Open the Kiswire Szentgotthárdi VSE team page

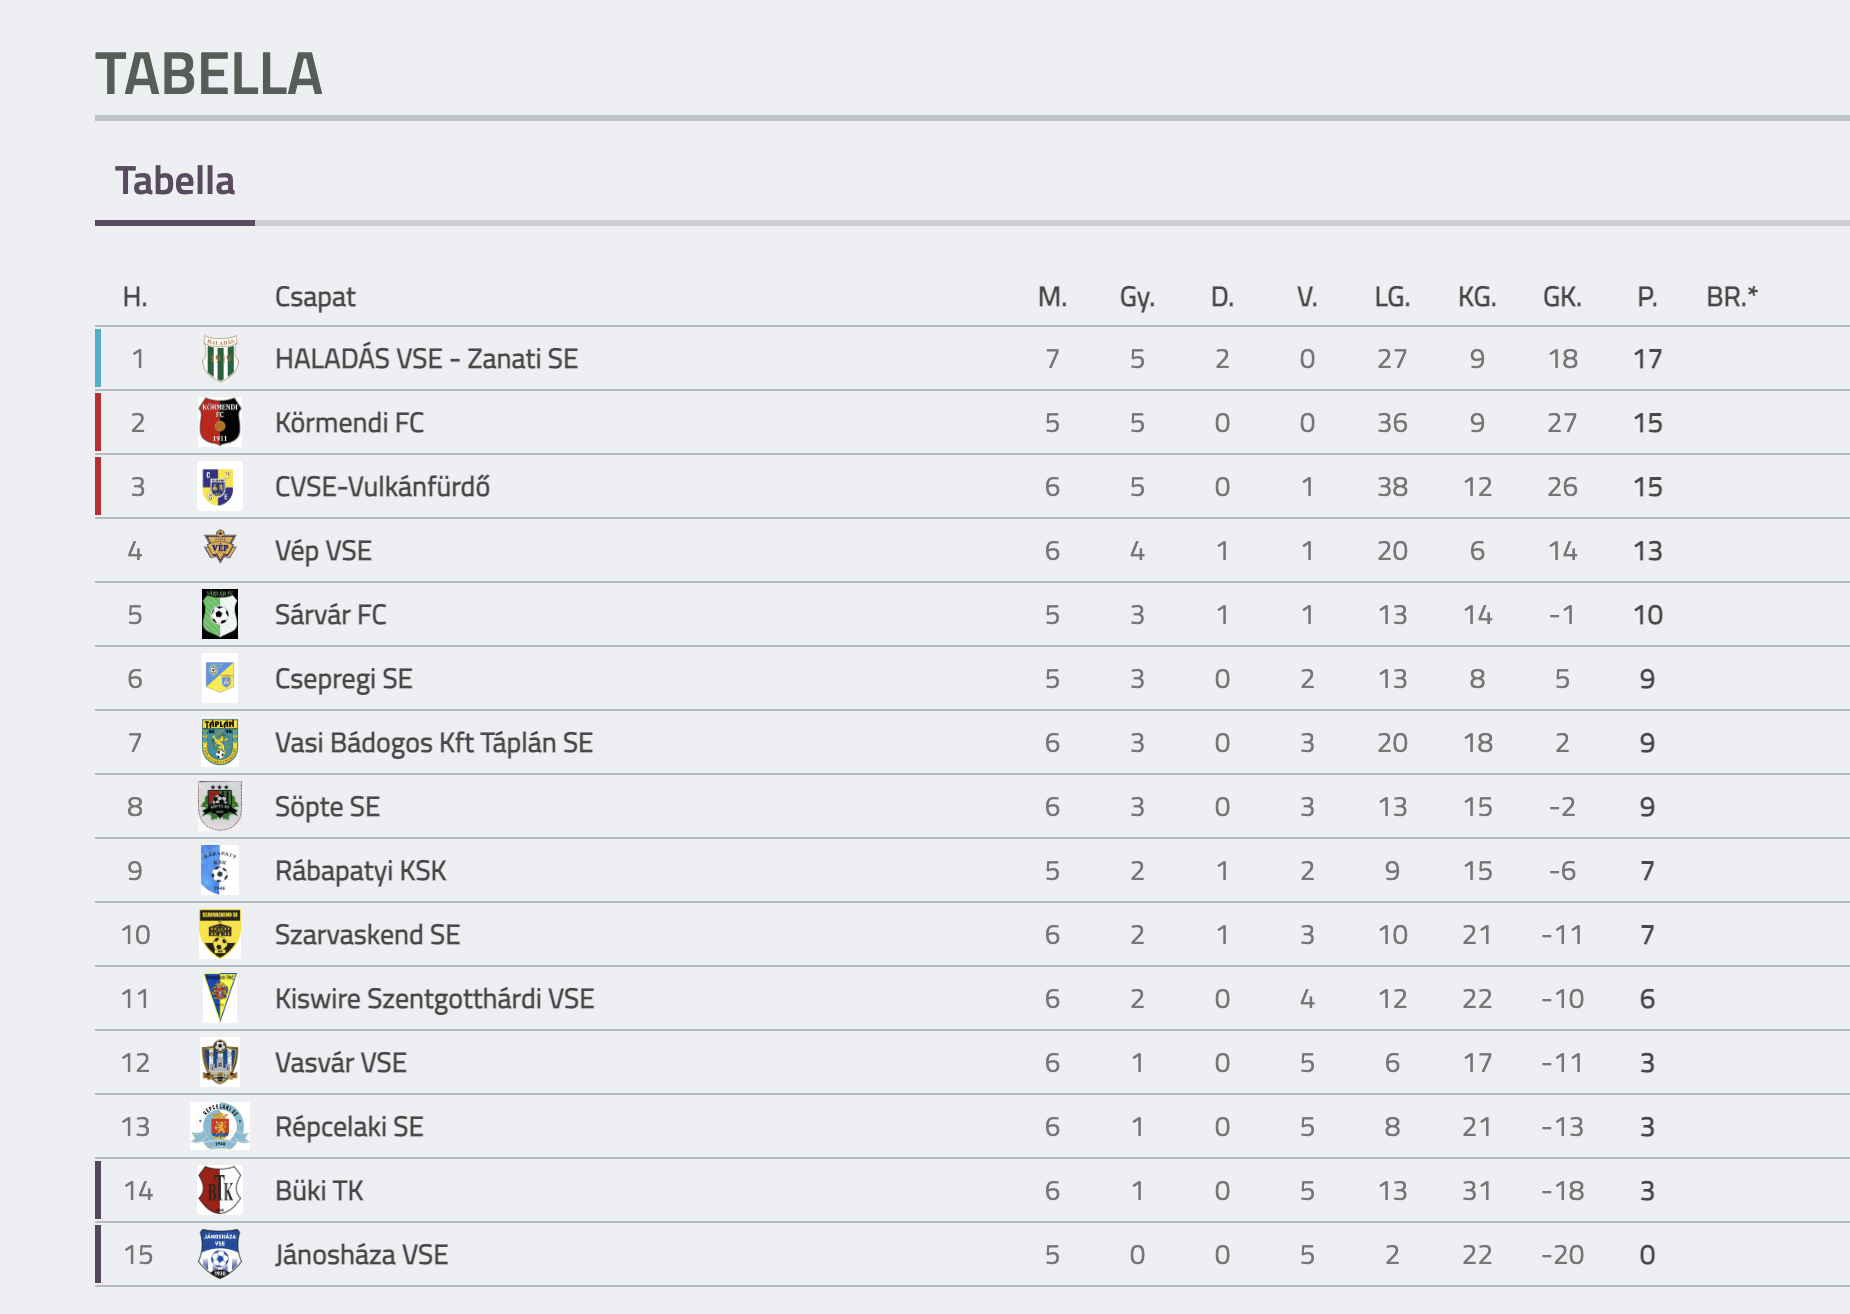click(434, 999)
